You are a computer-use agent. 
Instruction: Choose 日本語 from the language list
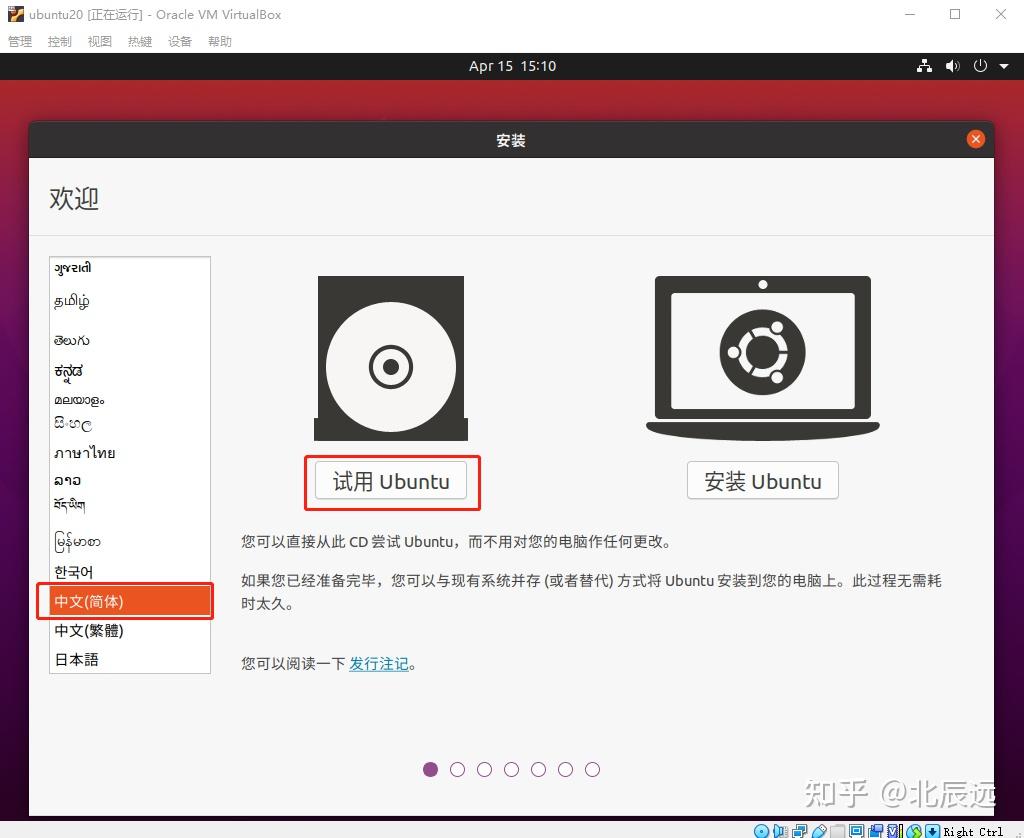click(x=130, y=659)
